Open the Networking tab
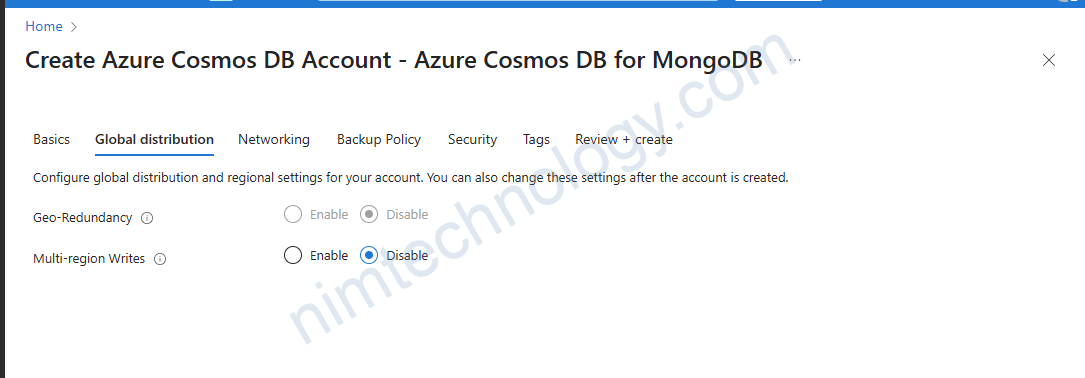The width and height of the screenshot is (1085, 378). coord(274,139)
